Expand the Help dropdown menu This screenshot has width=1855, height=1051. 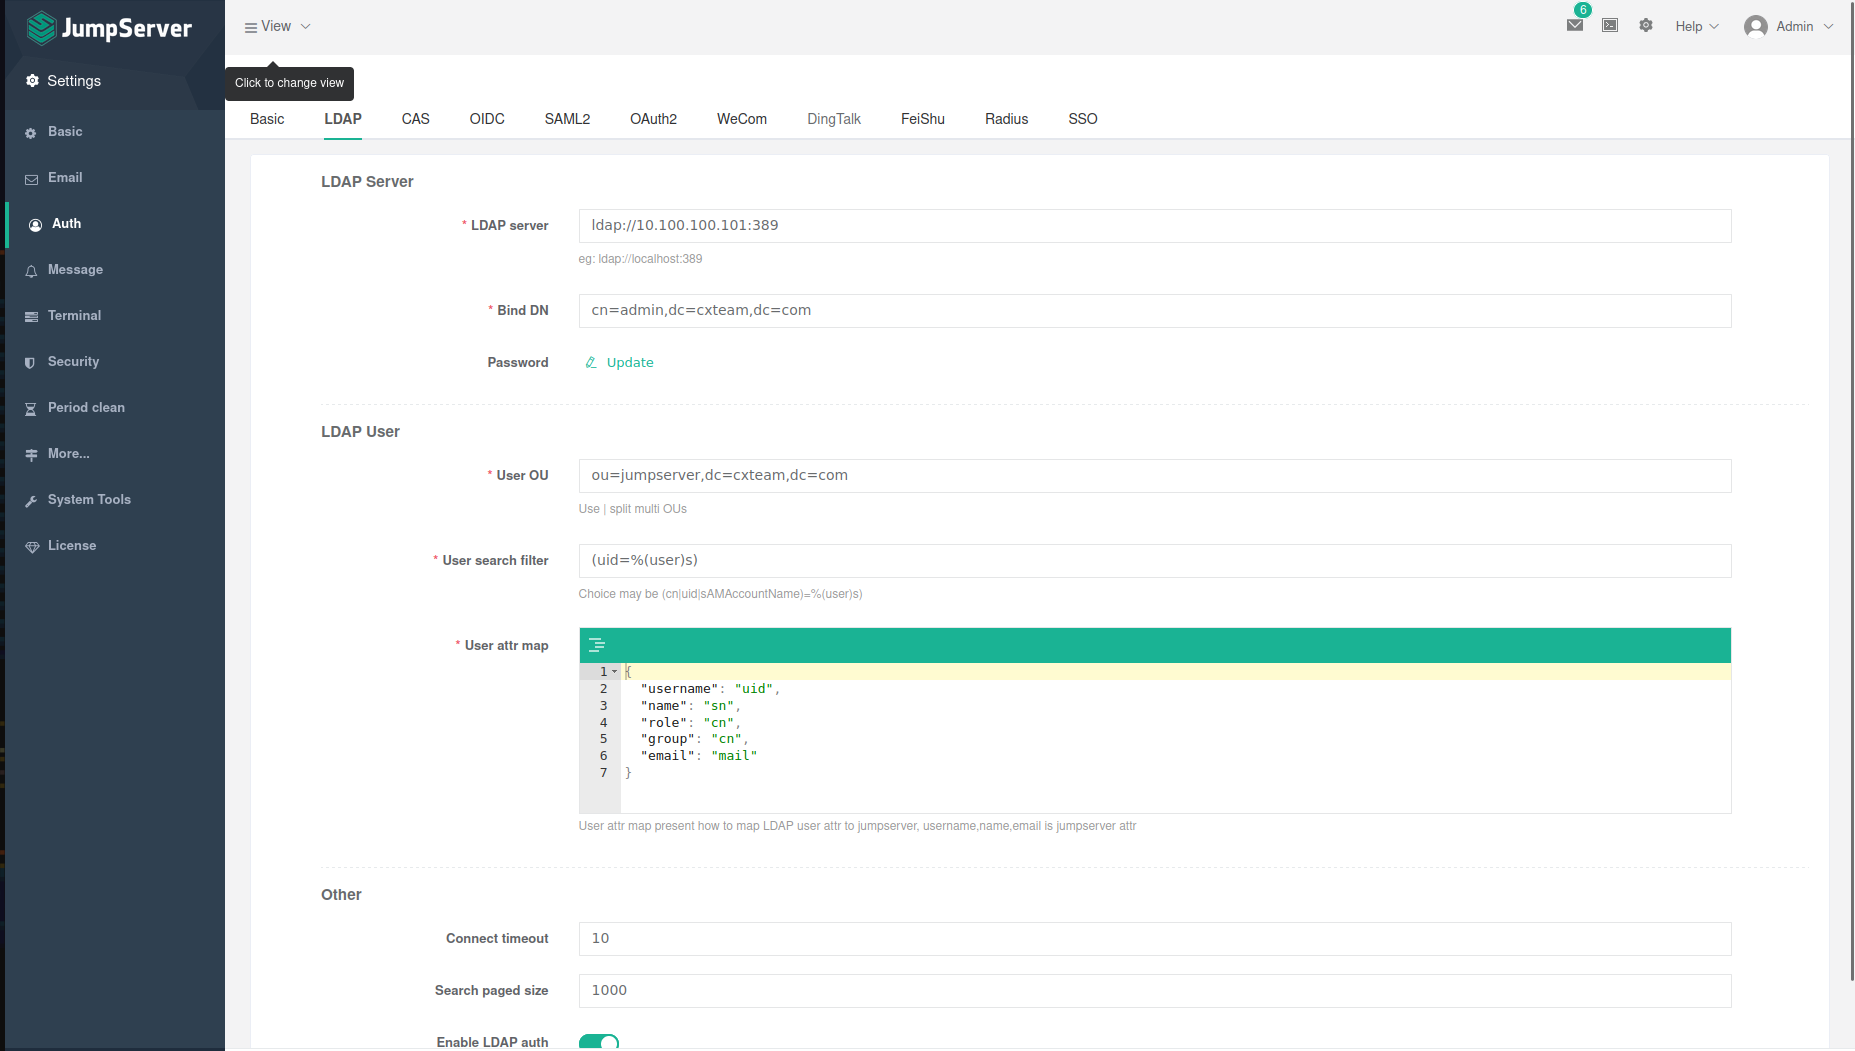coord(1696,26)
